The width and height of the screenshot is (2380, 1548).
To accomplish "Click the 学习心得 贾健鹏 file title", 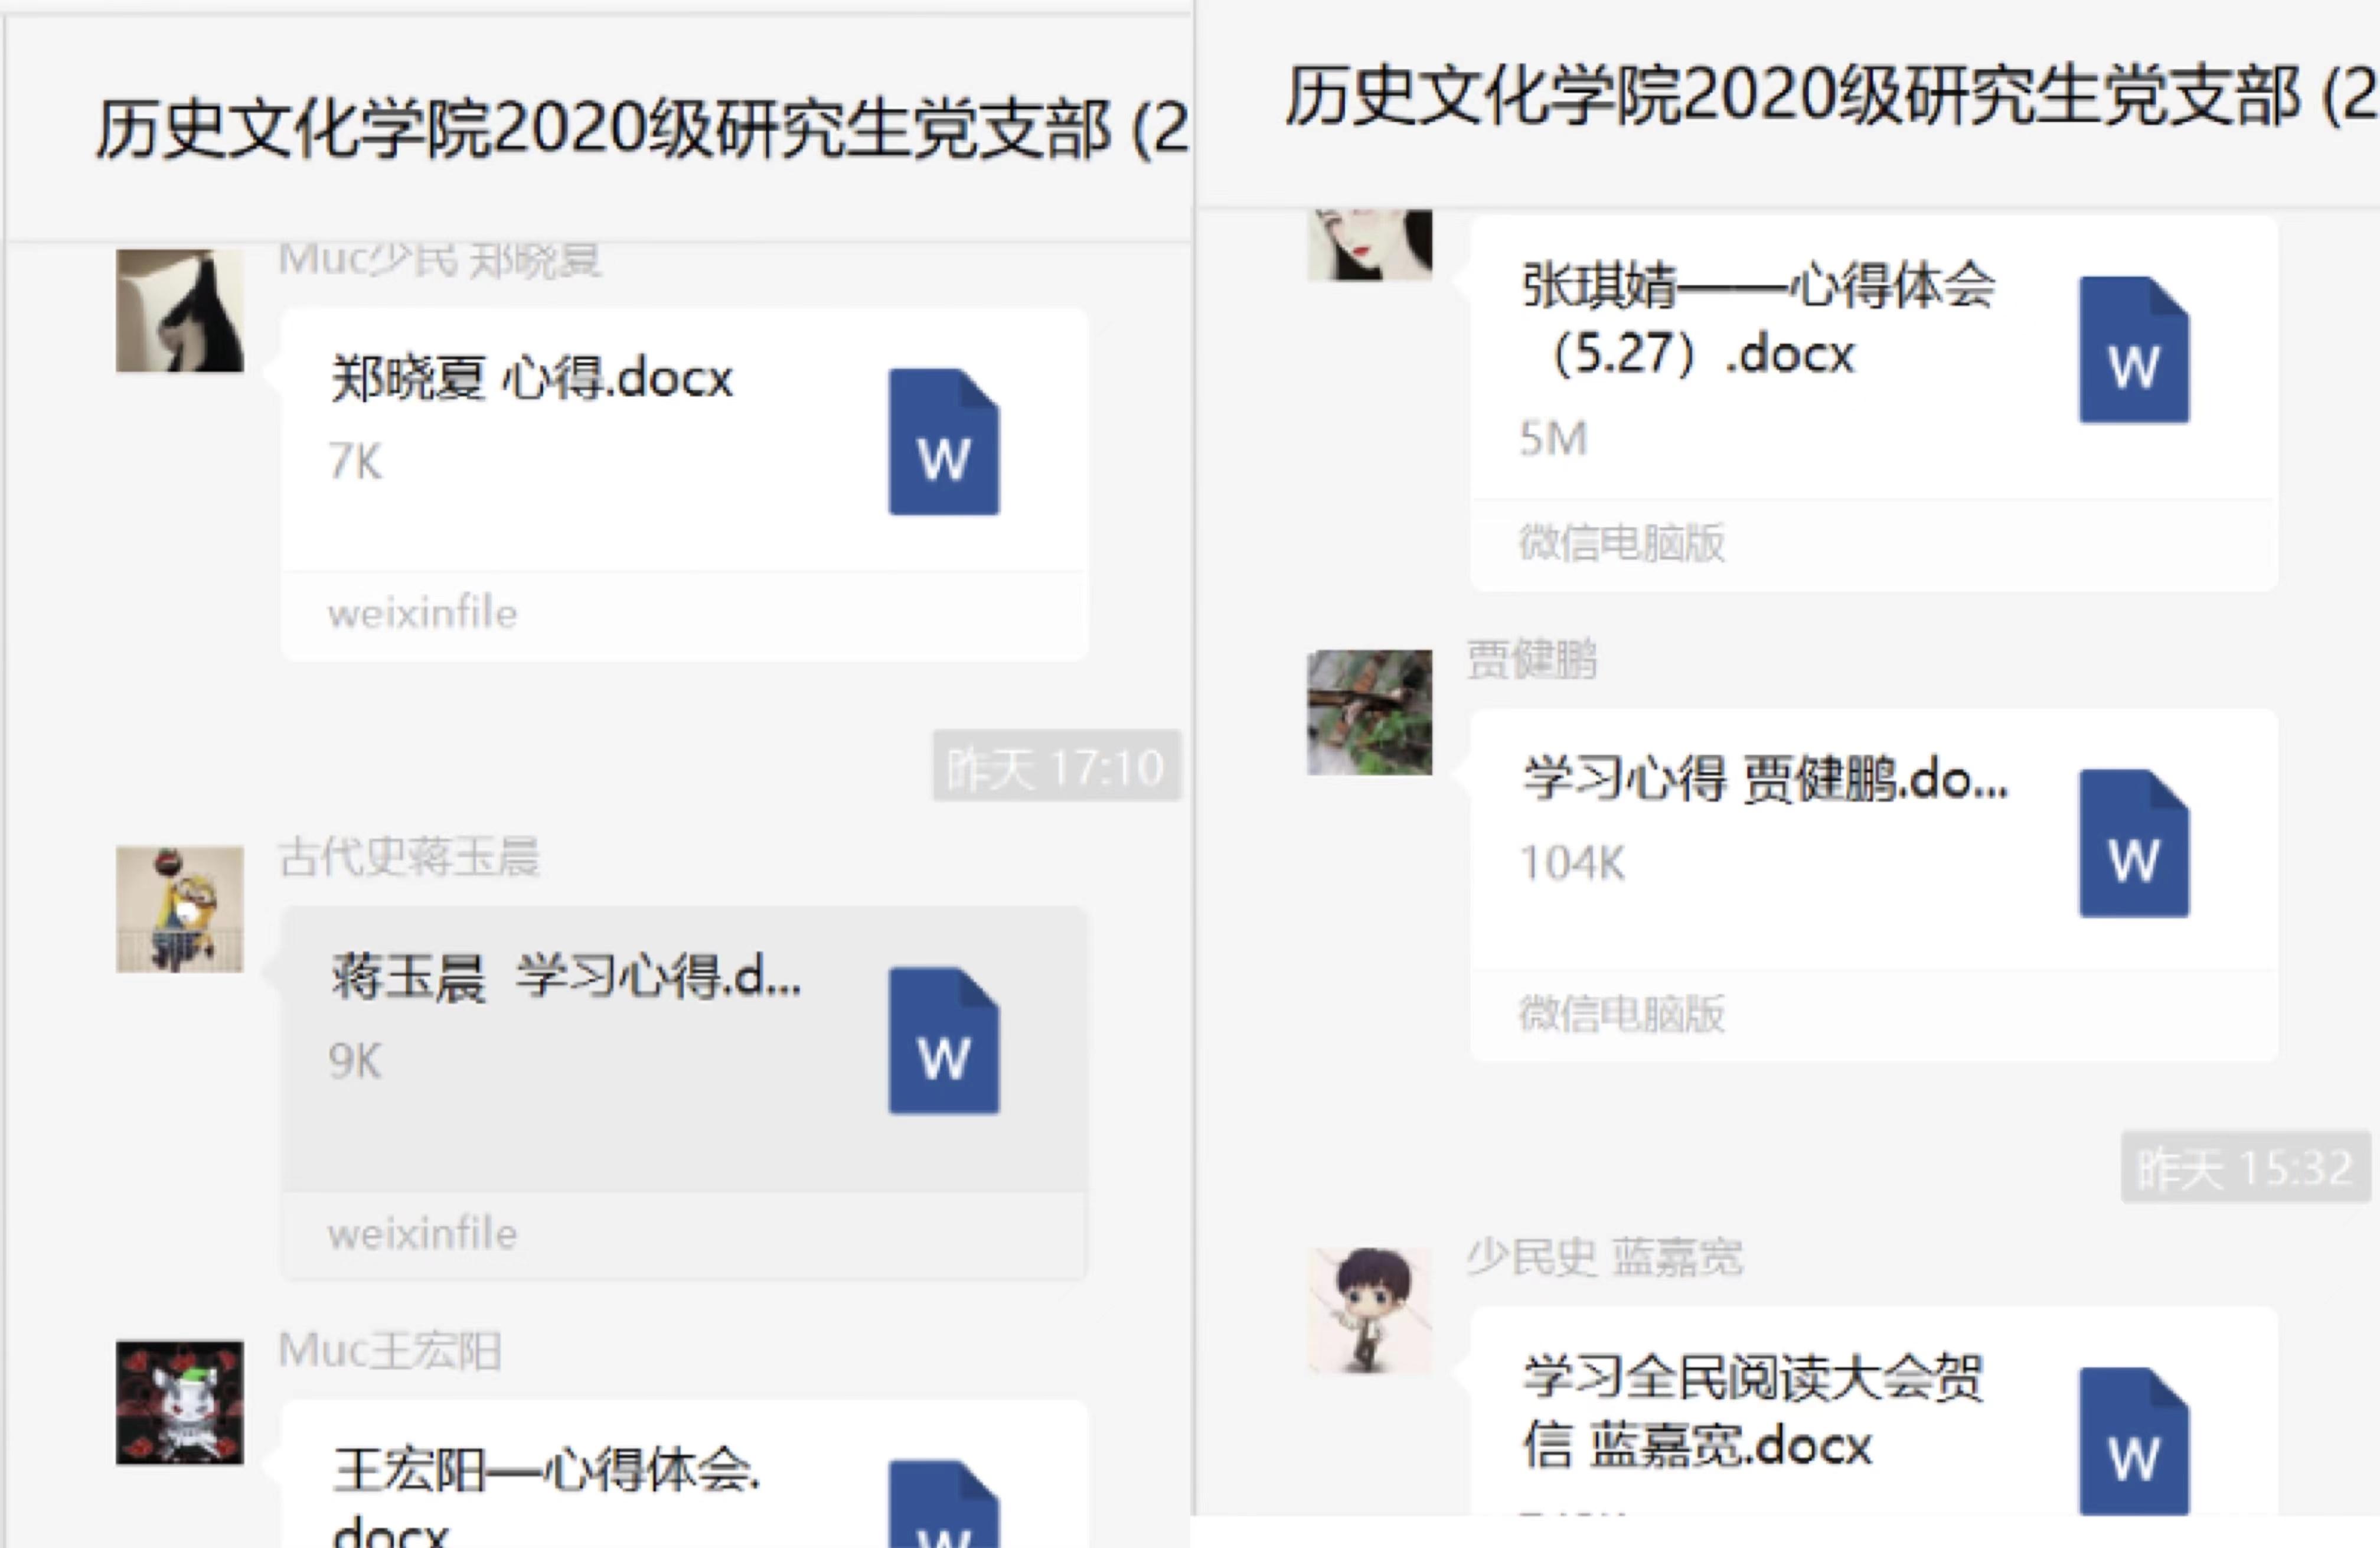I will click(1765, 780).
